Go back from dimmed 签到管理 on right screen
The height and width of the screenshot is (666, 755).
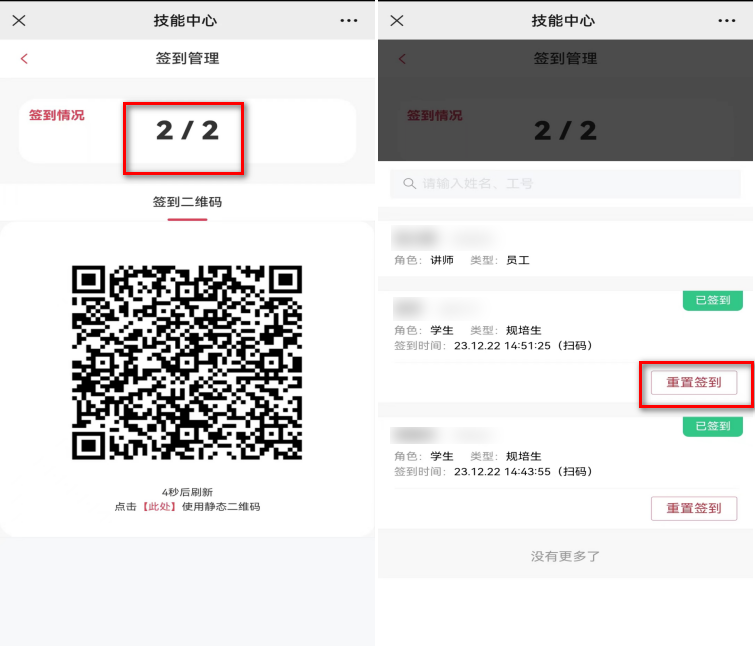point(402,59)
